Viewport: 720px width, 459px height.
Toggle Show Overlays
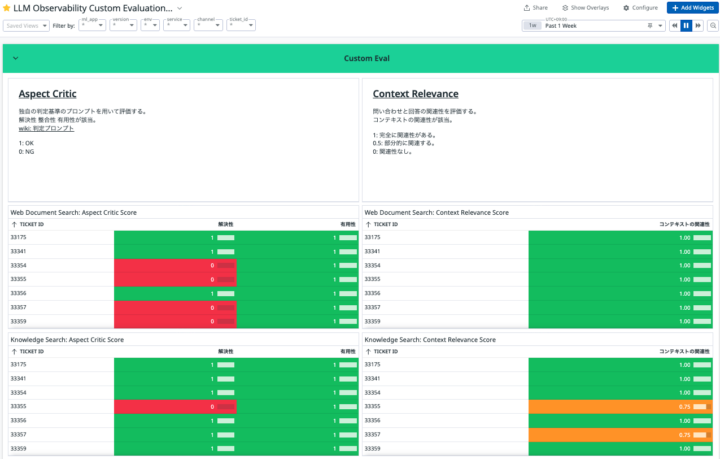pos(585,8)
